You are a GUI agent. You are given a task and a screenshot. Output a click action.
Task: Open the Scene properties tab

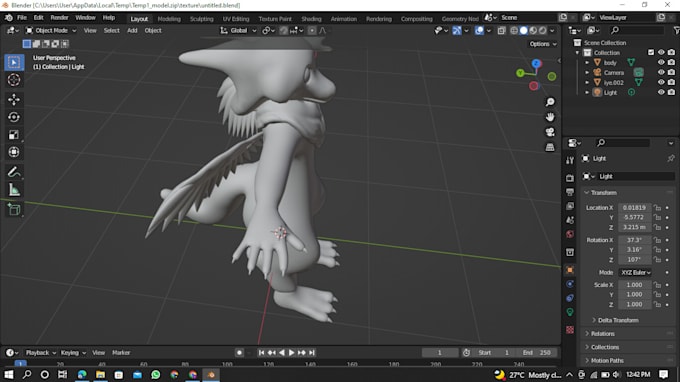[570, 220]
